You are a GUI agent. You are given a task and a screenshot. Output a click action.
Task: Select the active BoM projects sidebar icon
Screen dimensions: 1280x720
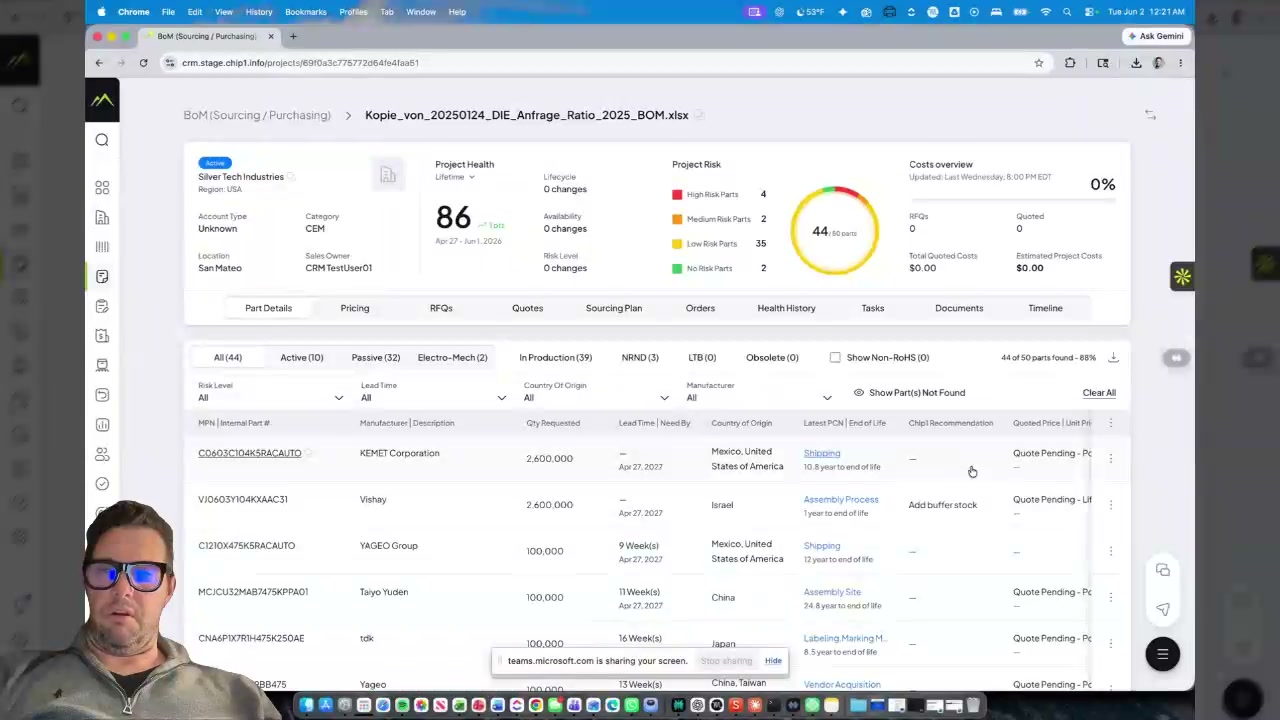click(102, 277)
